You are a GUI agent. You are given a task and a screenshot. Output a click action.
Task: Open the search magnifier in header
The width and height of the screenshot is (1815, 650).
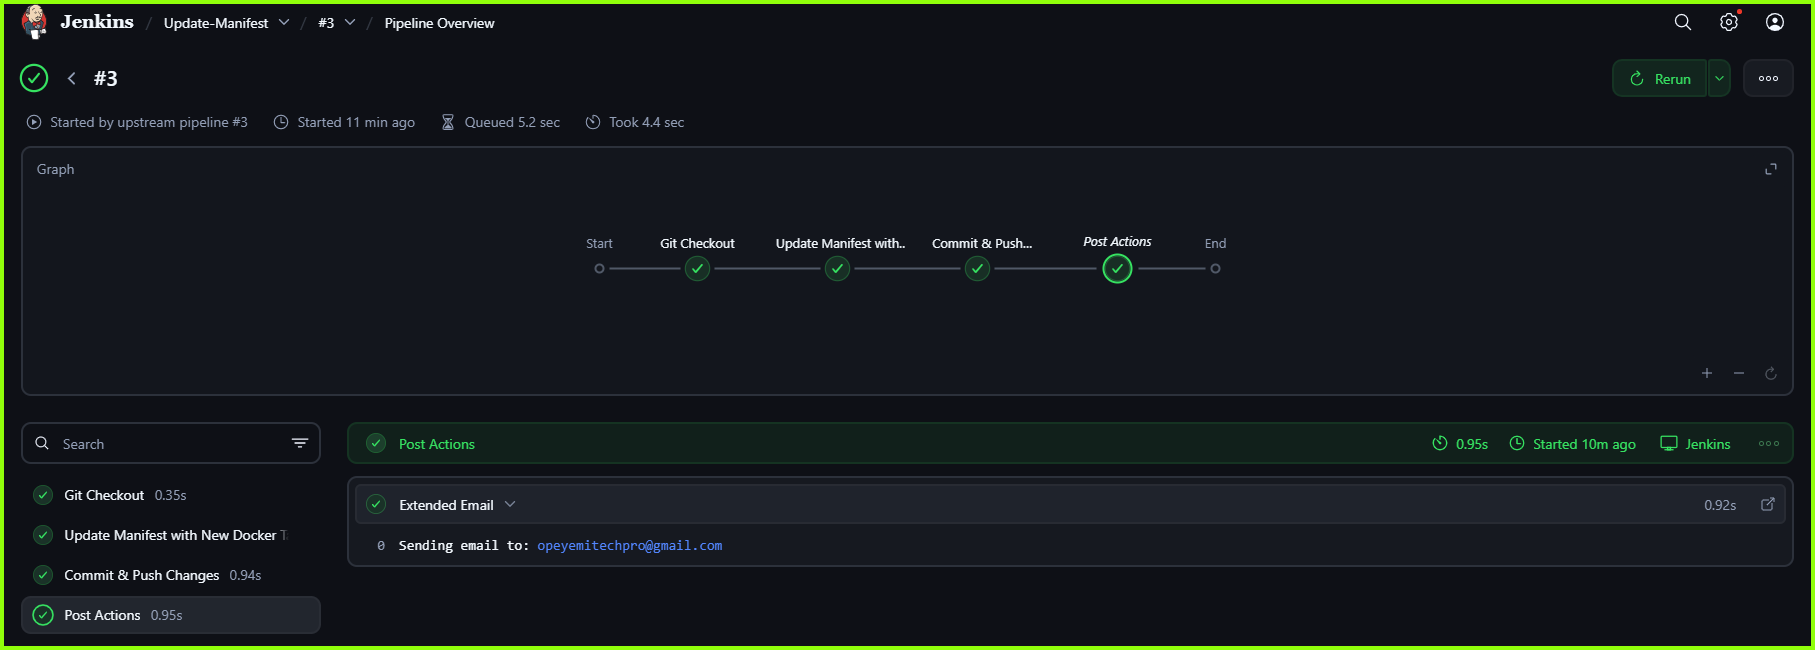[1683, 22]
